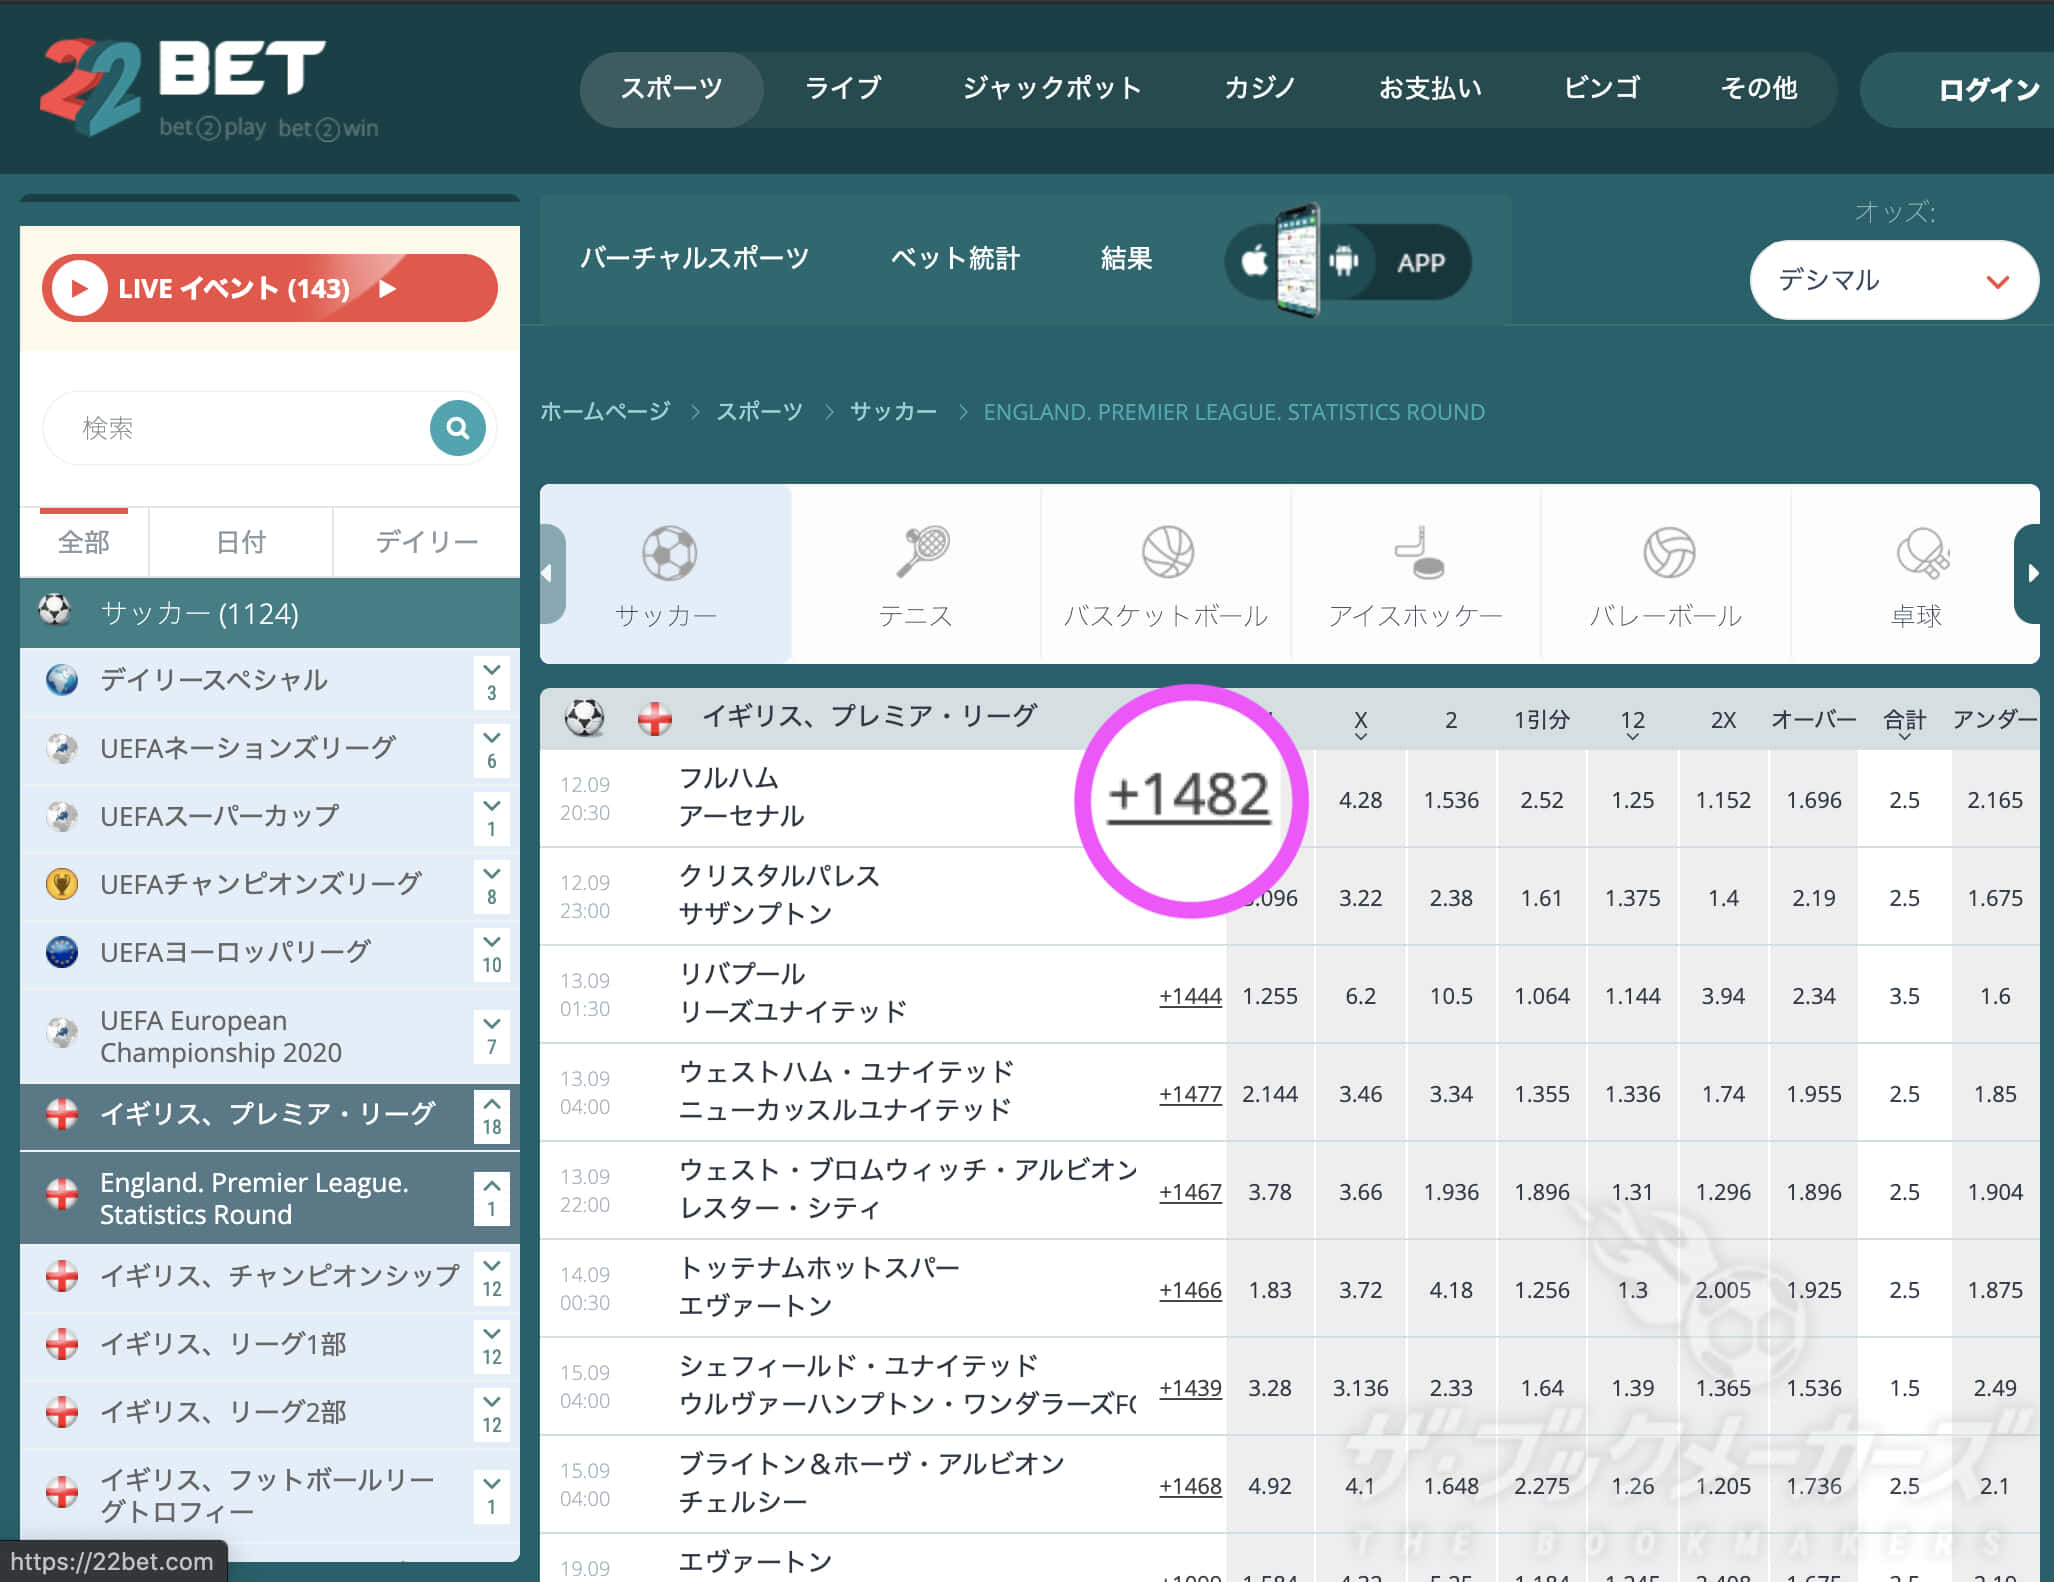Switch odds to 日付 tab

(x=240, y=542)
